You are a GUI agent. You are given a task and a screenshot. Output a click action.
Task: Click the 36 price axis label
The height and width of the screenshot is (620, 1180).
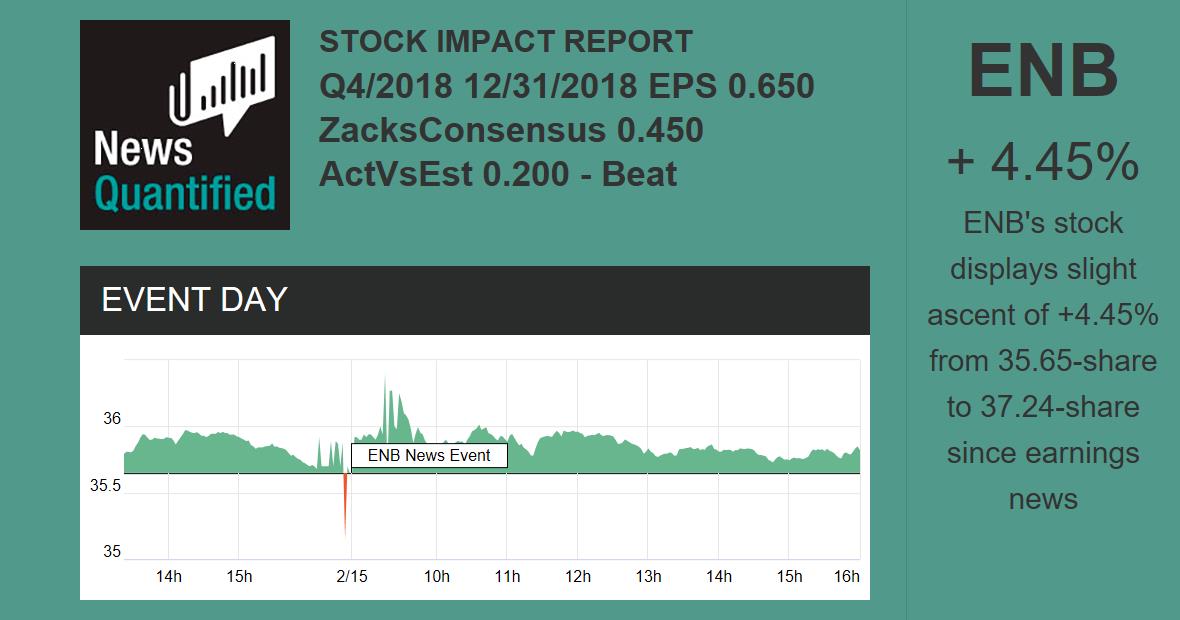(x=111, y=419)
